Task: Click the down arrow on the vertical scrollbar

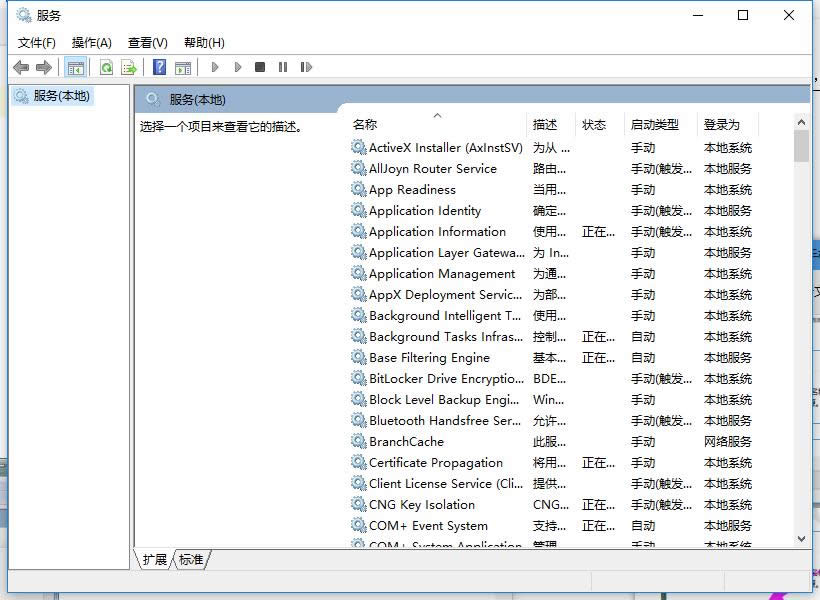Action: 803,539
